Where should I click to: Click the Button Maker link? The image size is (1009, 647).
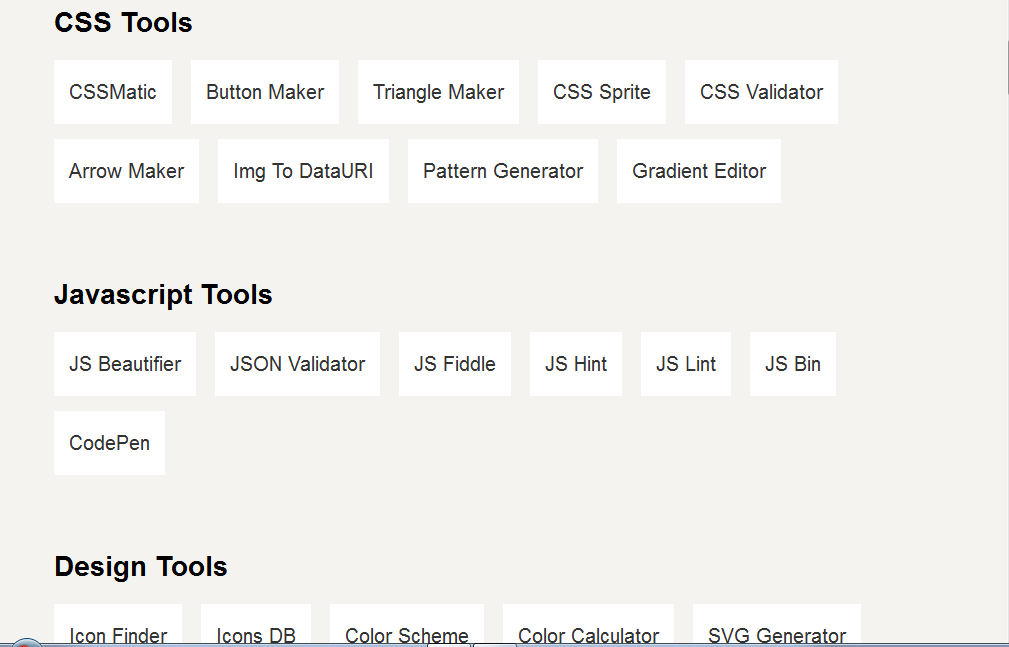tap(264, 92)
